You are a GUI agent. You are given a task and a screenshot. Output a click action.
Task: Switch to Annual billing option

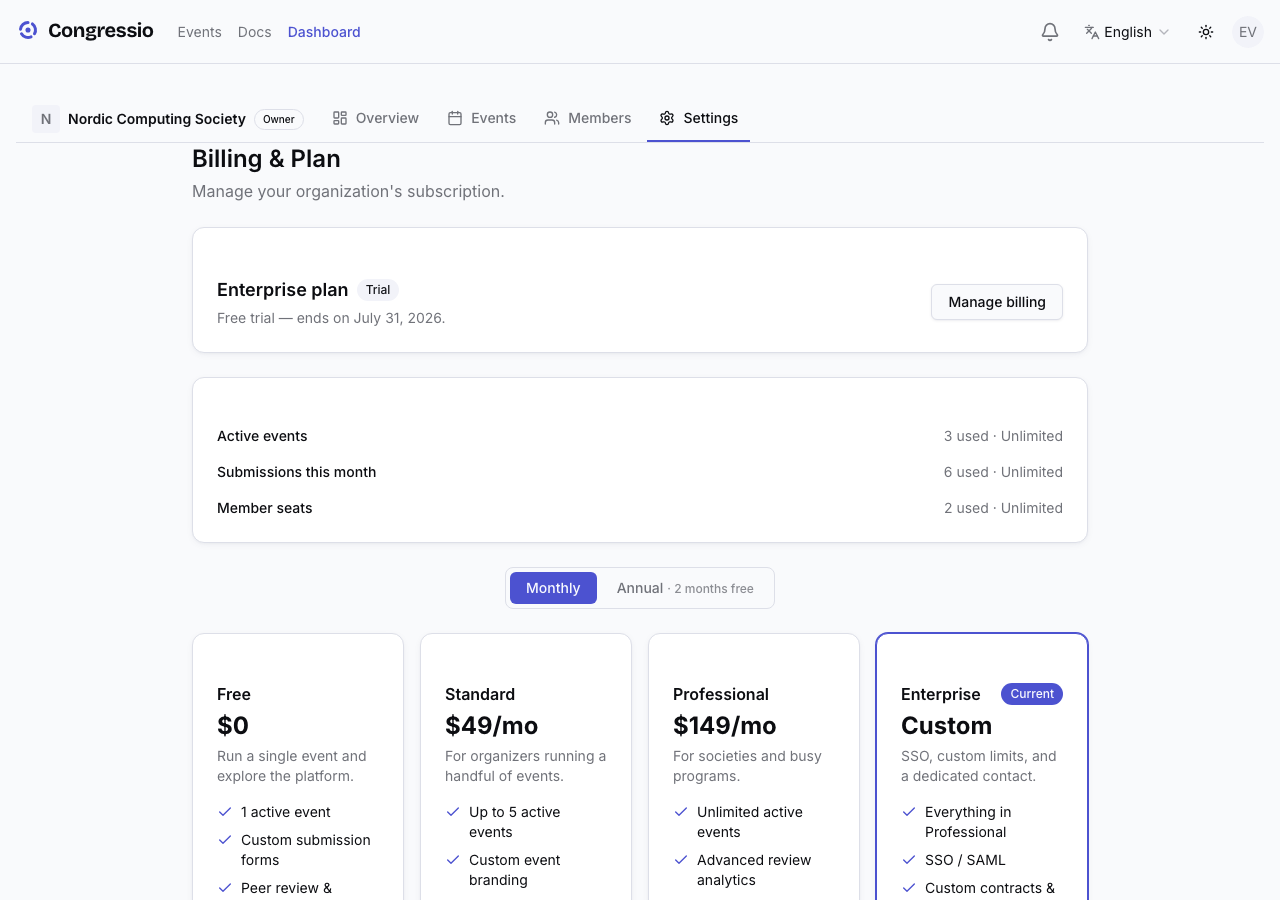point(685,588)
